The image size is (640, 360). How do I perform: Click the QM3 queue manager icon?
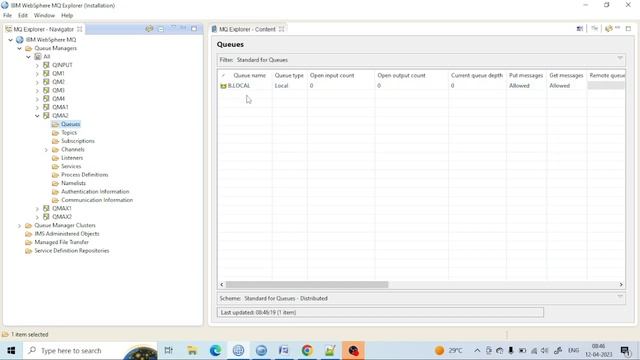(46, 90)
